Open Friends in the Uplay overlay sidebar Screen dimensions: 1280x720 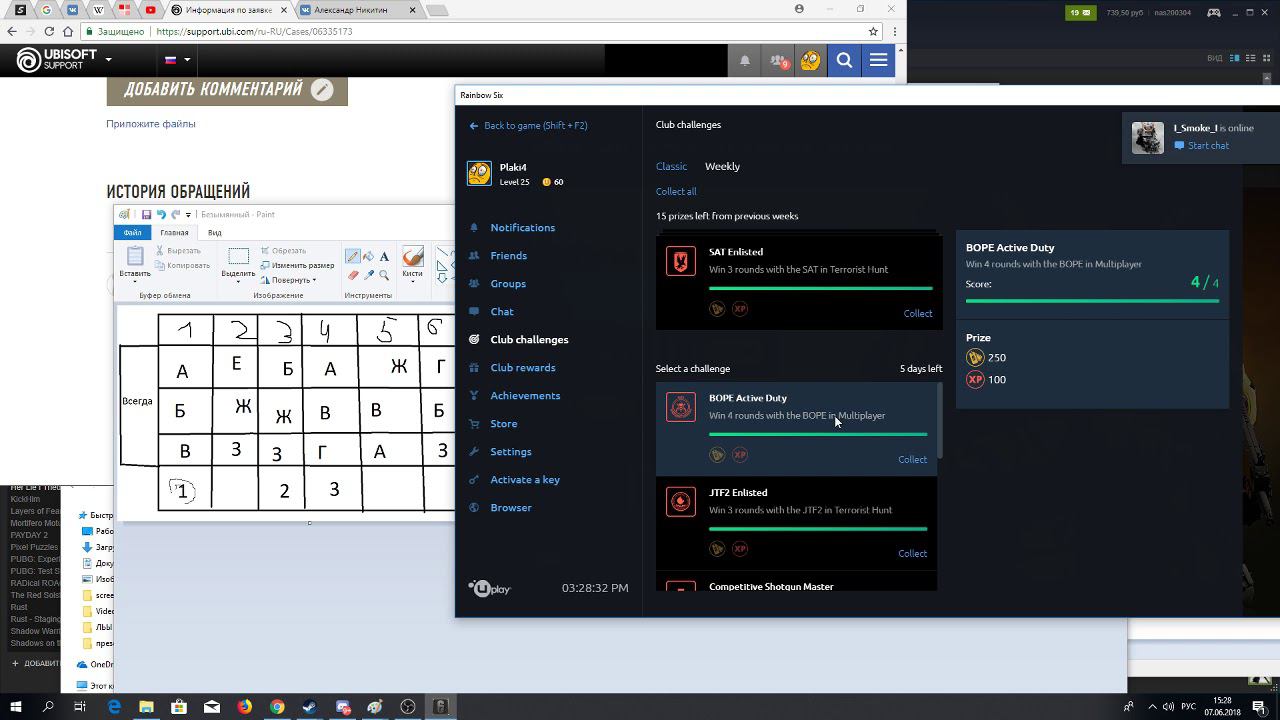pos(508,255)
